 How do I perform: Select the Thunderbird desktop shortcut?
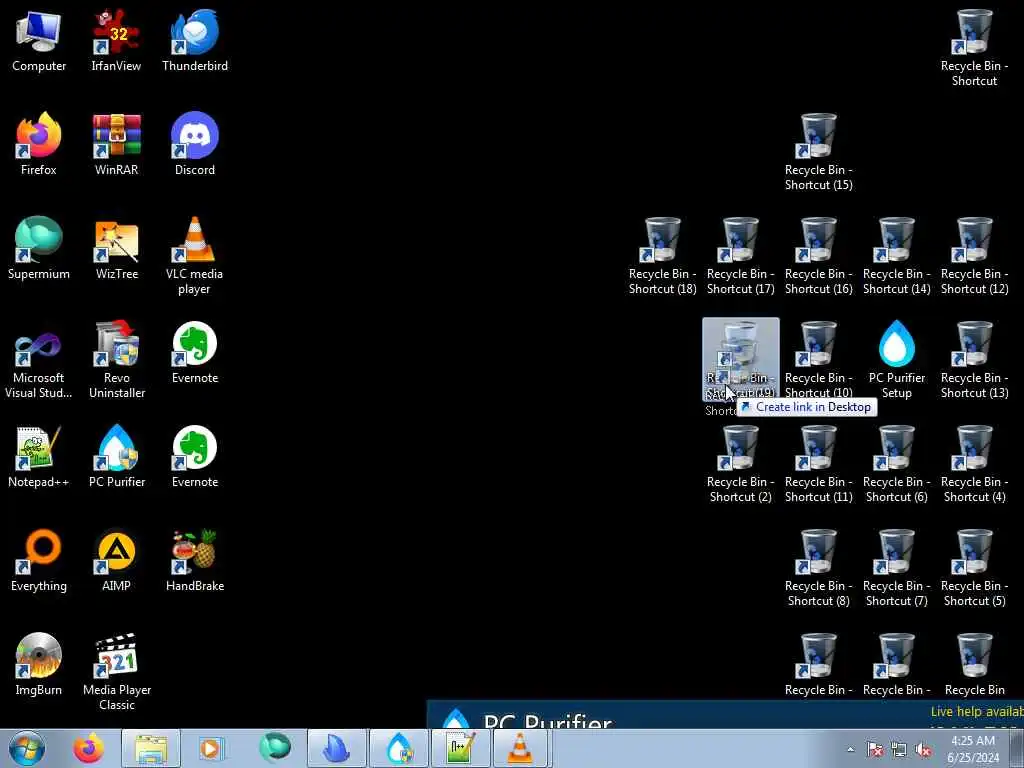(195, 40)
